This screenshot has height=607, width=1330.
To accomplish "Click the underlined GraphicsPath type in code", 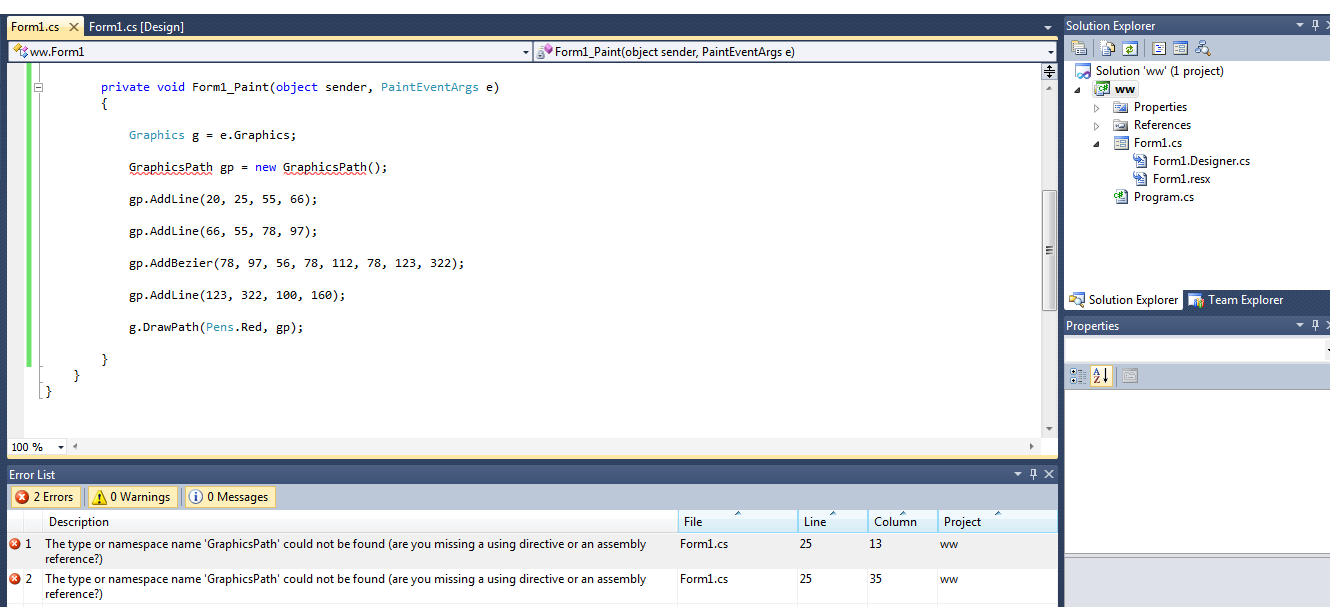I will tap(171, 167).
